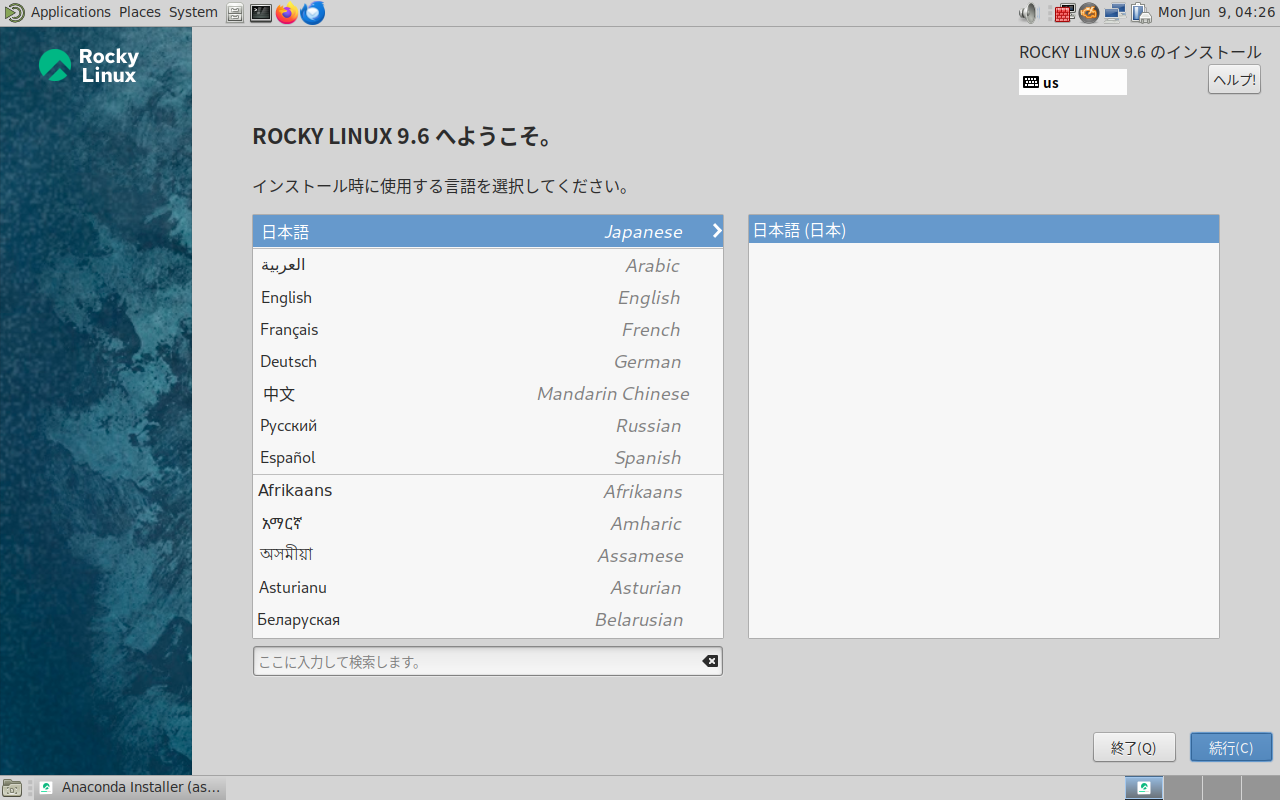
Task: Open the System menu
Action: 193,12
